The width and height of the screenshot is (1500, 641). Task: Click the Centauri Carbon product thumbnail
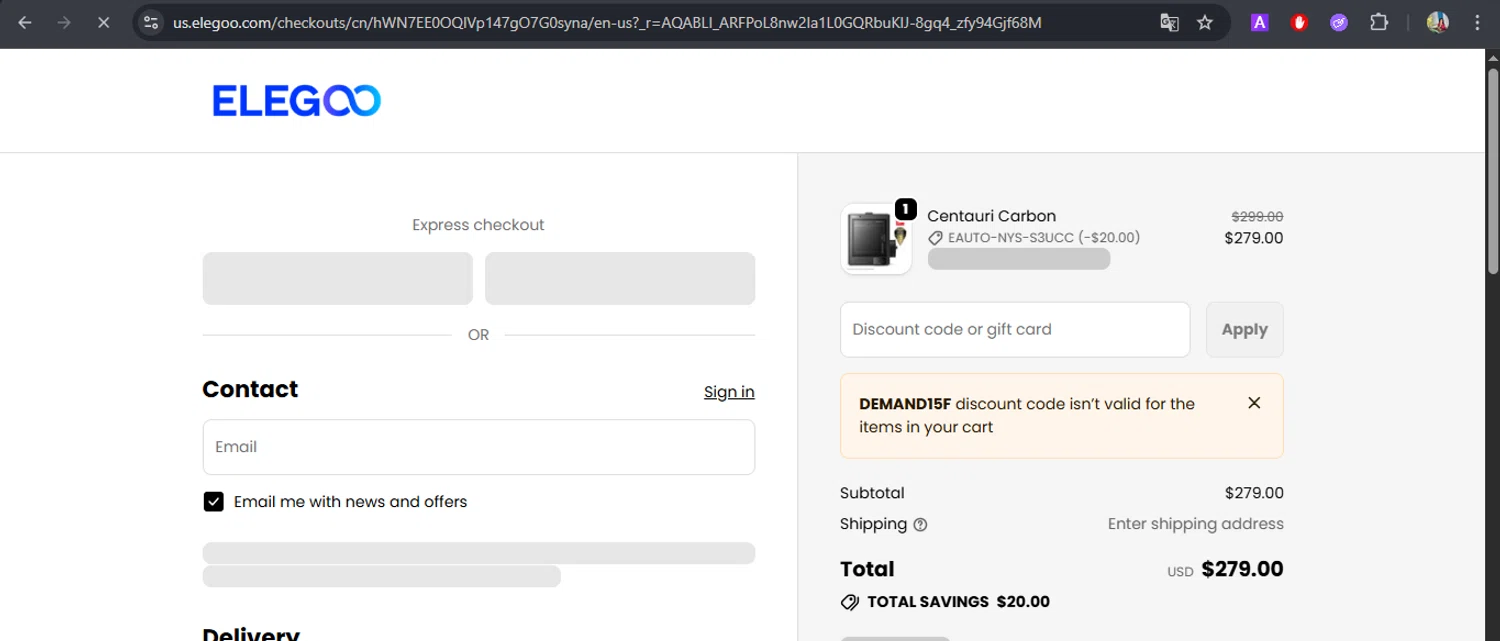coord(876,239)
